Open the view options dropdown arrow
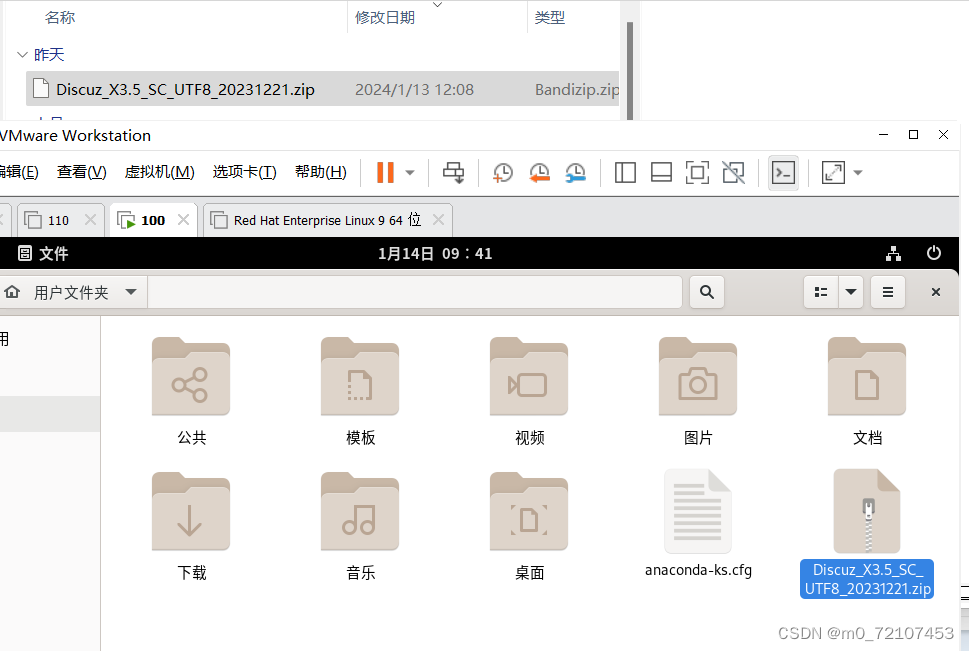 point(851,292)
